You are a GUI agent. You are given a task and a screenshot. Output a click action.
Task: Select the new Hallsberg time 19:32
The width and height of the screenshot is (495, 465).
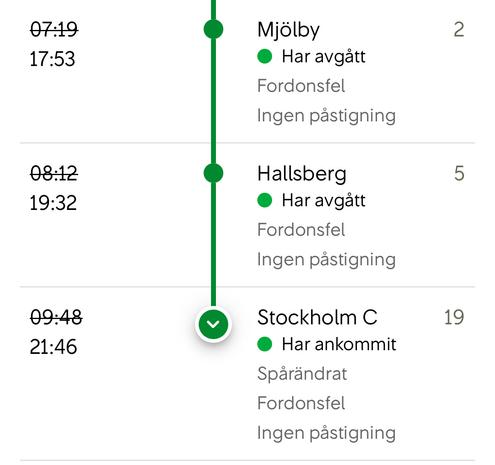click(x=53, y=203)
